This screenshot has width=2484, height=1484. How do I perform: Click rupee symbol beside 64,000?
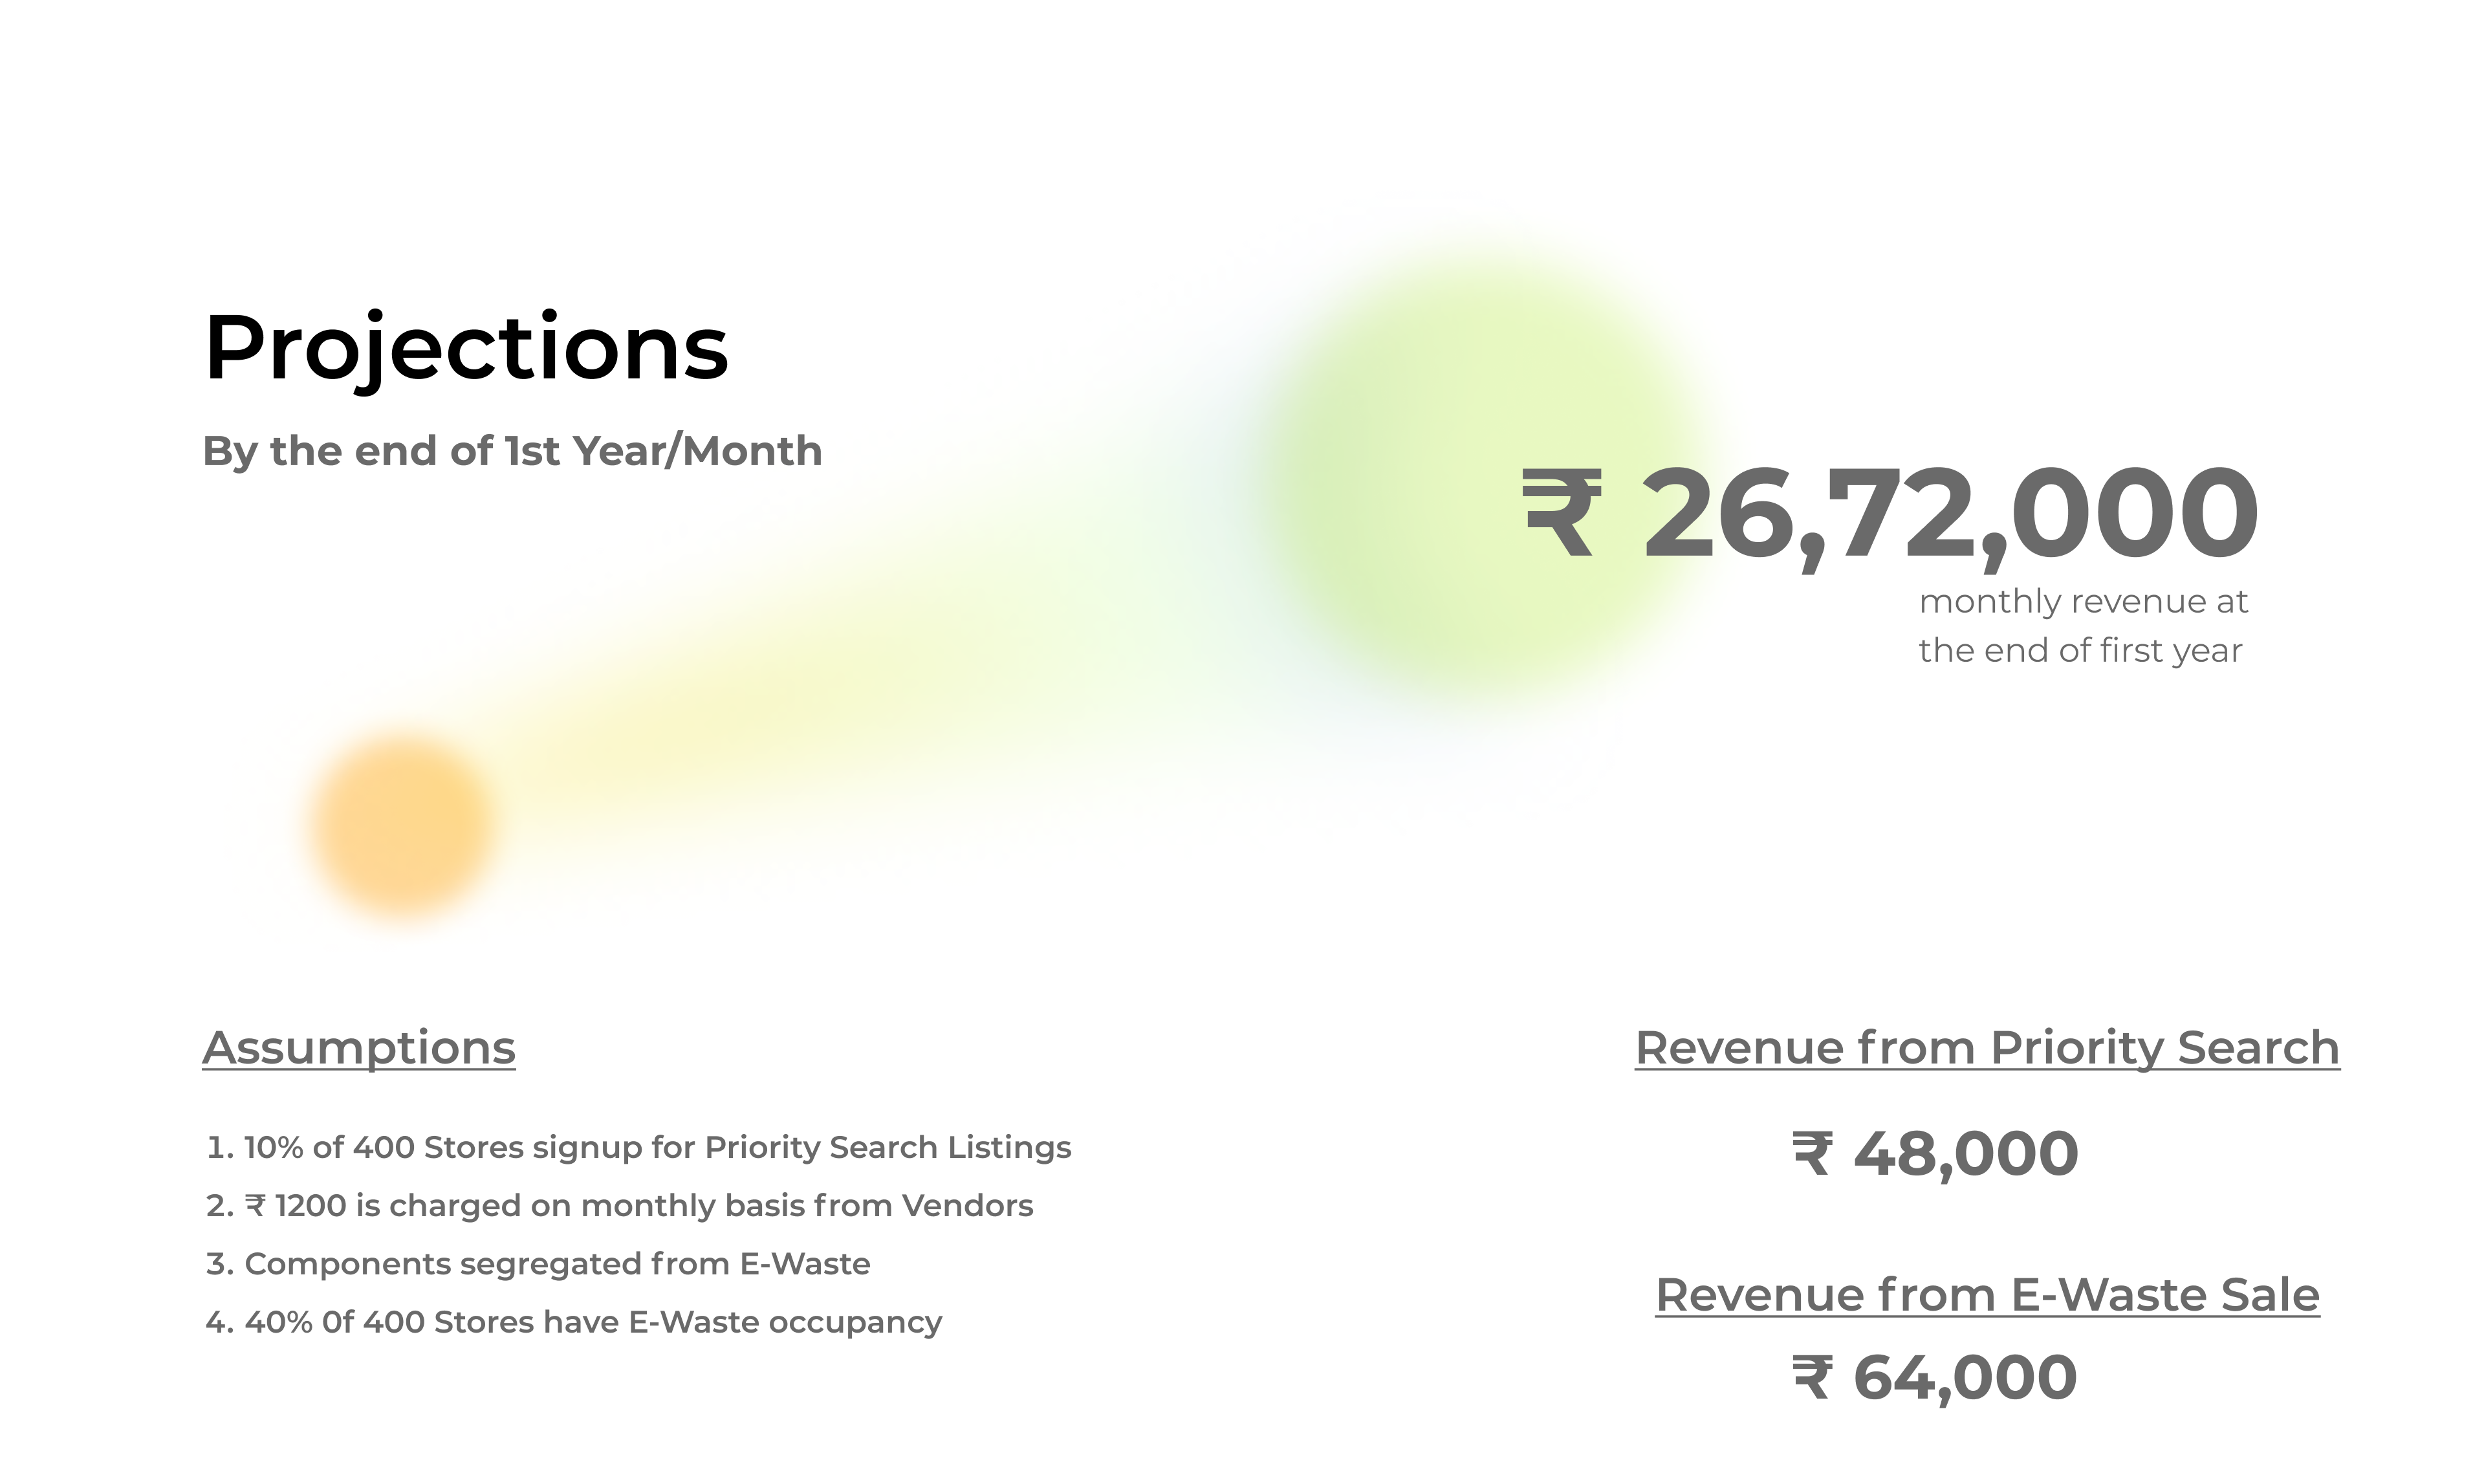(x=1813, y=1377)
